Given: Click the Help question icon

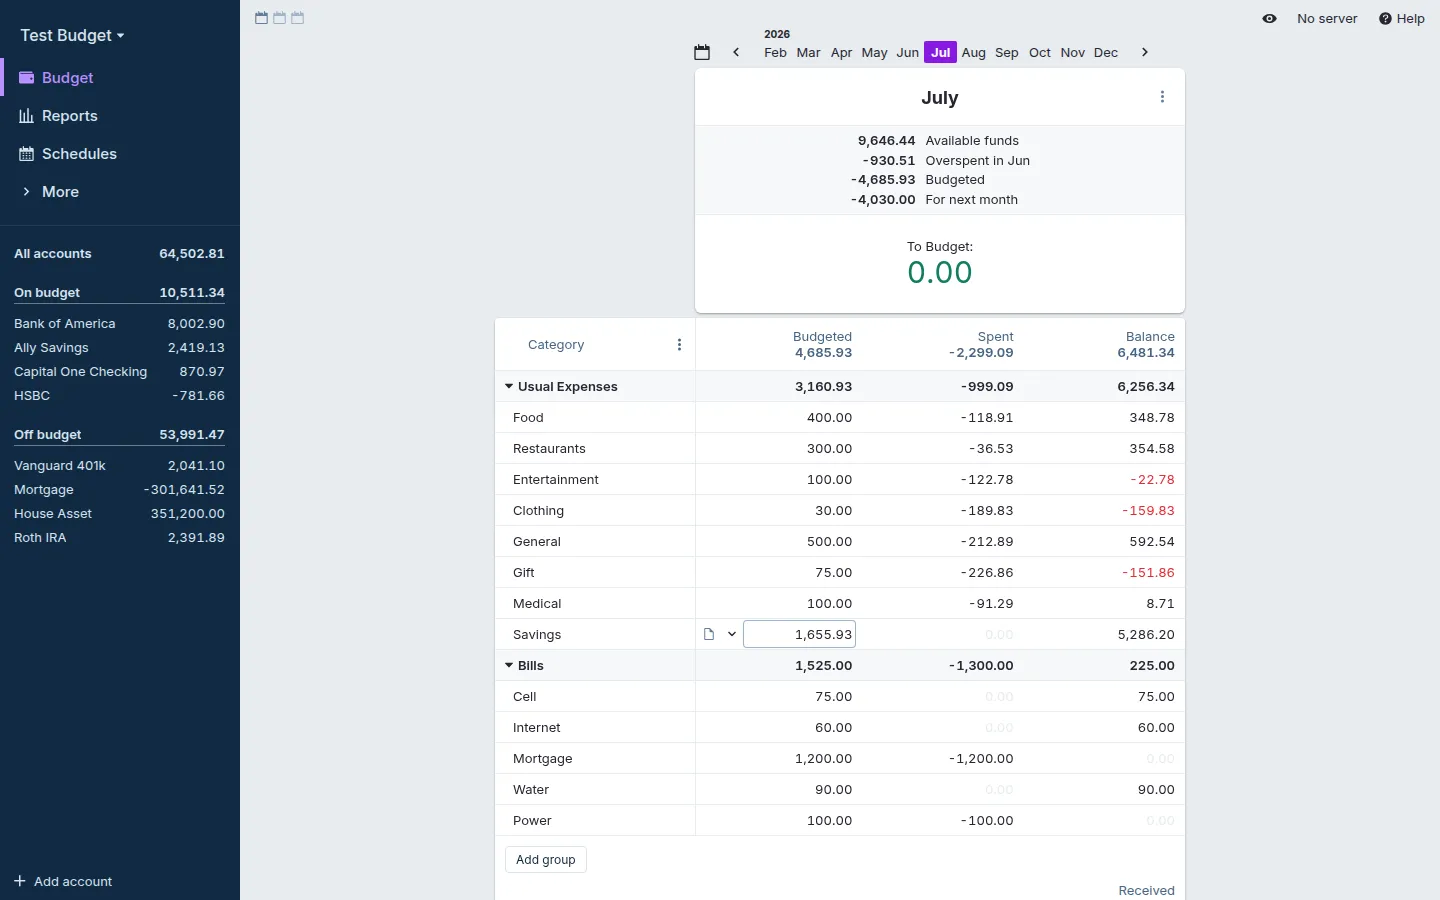Looking at the screenshot, I should pos(1385,19).
